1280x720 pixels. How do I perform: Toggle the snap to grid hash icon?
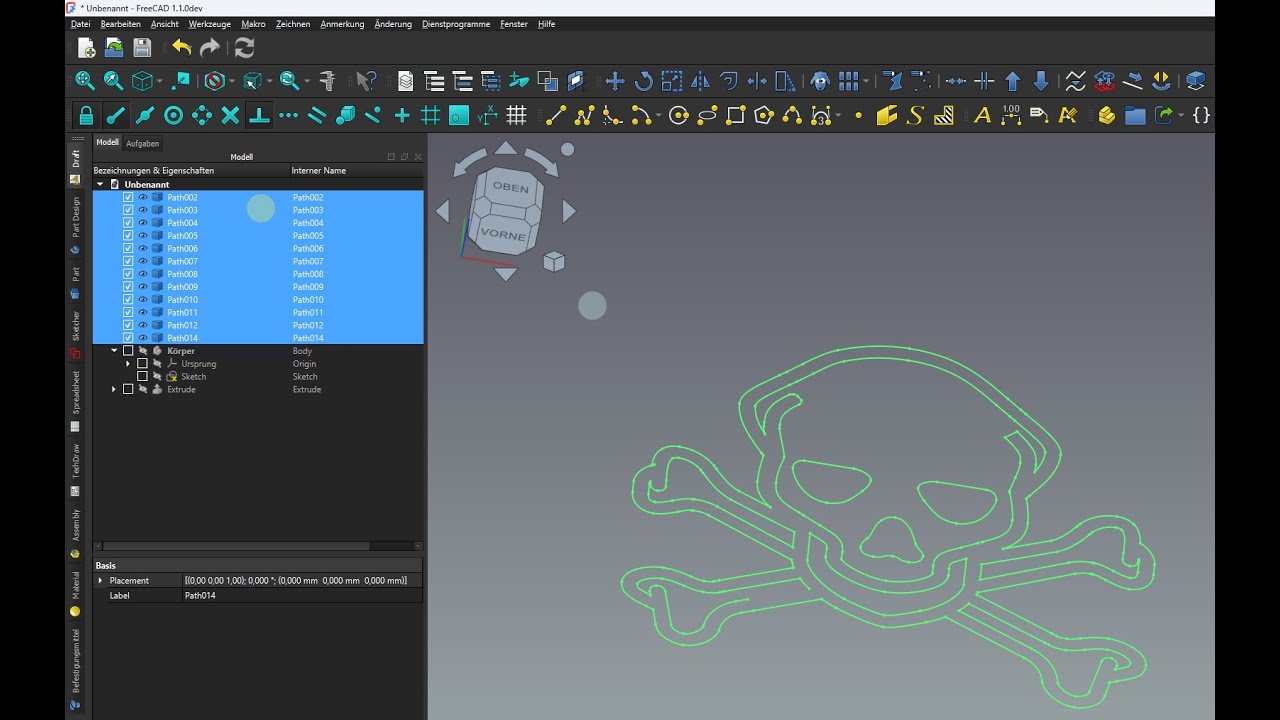[430, 115]
